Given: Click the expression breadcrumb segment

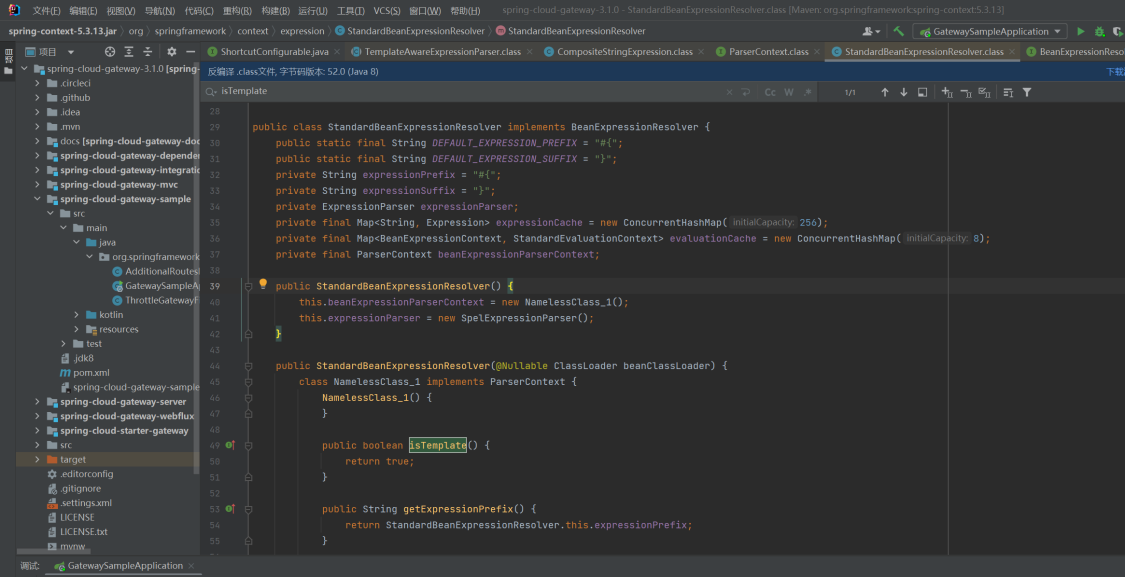Looking at the screenshot, I should click(x=302, y=31).
